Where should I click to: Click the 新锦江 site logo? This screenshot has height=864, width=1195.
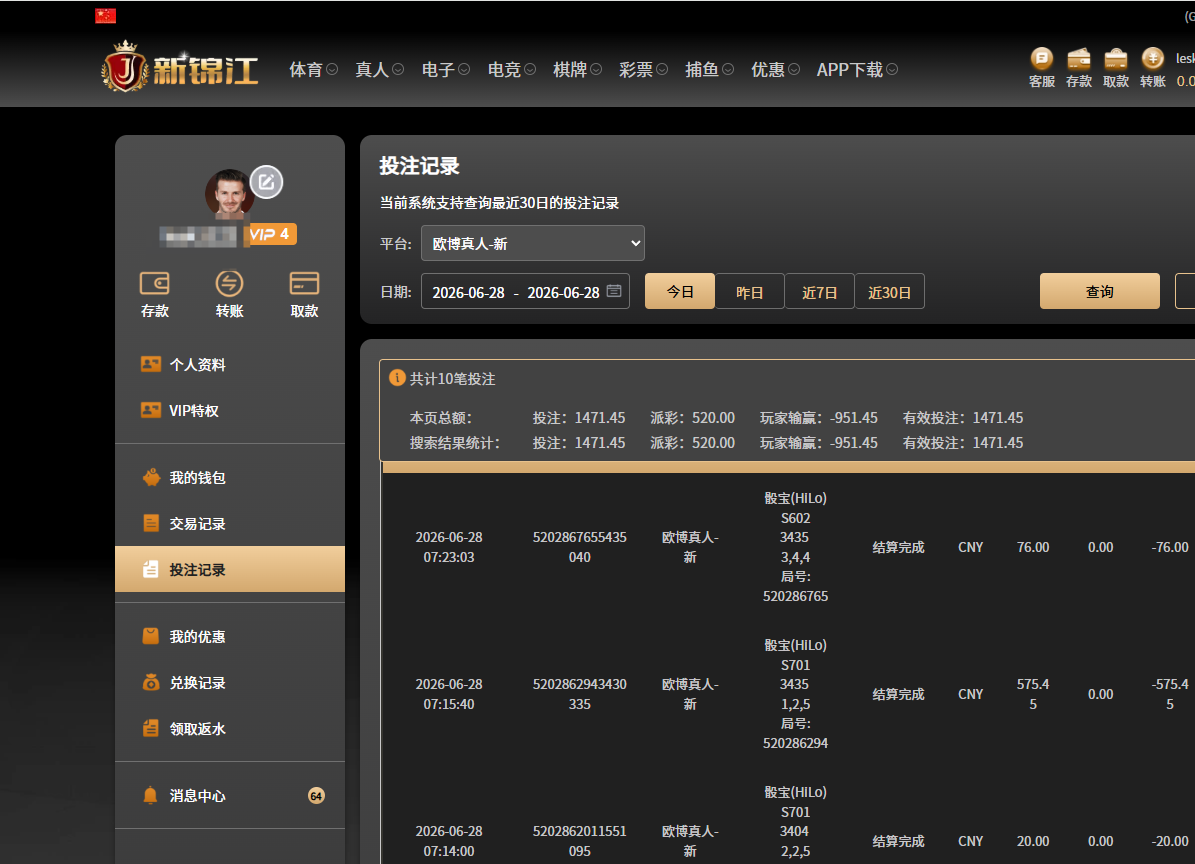[180, 68]
